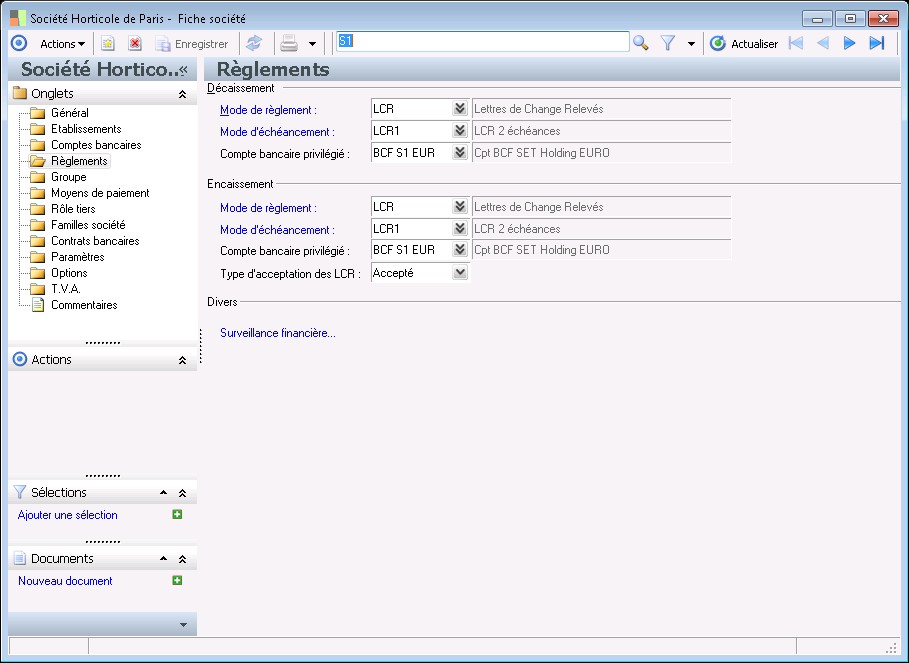Open Type d'acceptation des LCR dropdown
Image resolution: width=909 pixels, height=663 pixels.
pyautogui.click(x=460, y=272)
